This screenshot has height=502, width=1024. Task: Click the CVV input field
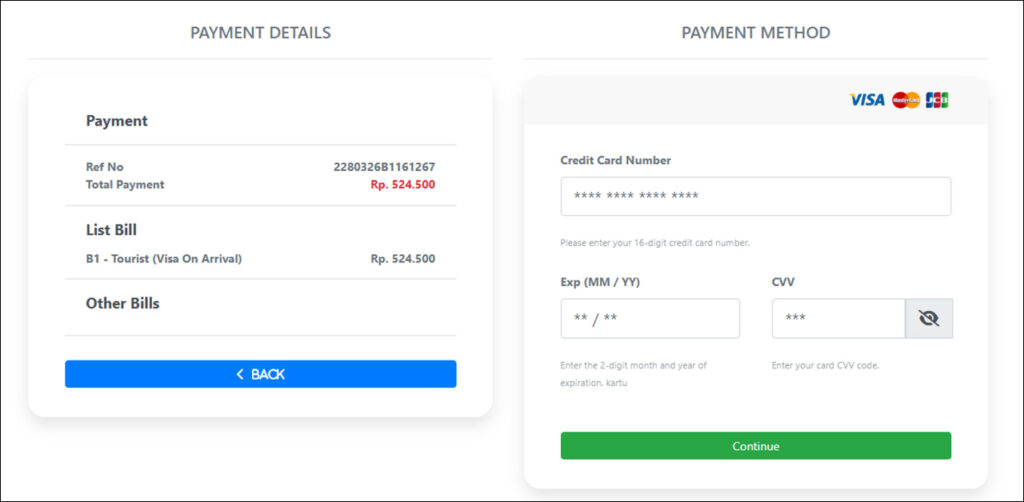pyautogui.click(x=838, y=318)
